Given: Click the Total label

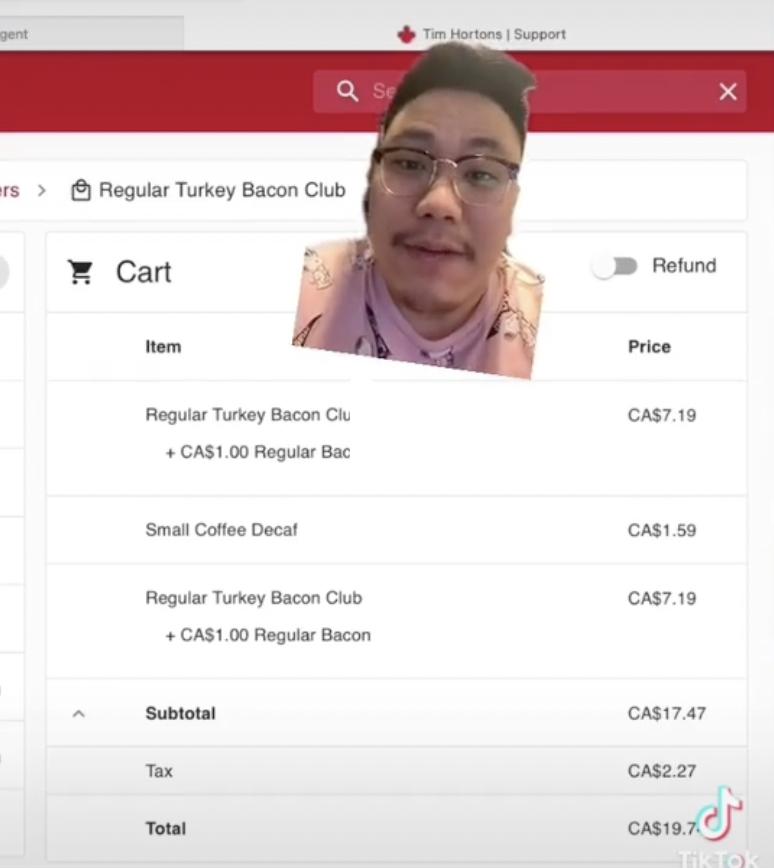Looking at the screenshot, I should tap(166, 829).
